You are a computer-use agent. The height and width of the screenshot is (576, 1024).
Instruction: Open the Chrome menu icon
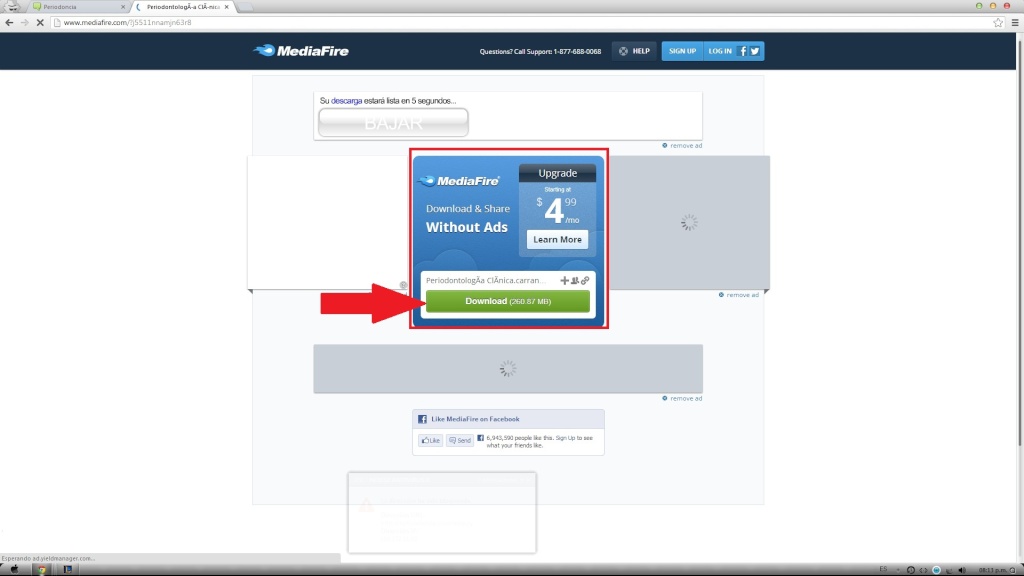click(x=1015, y=22)
